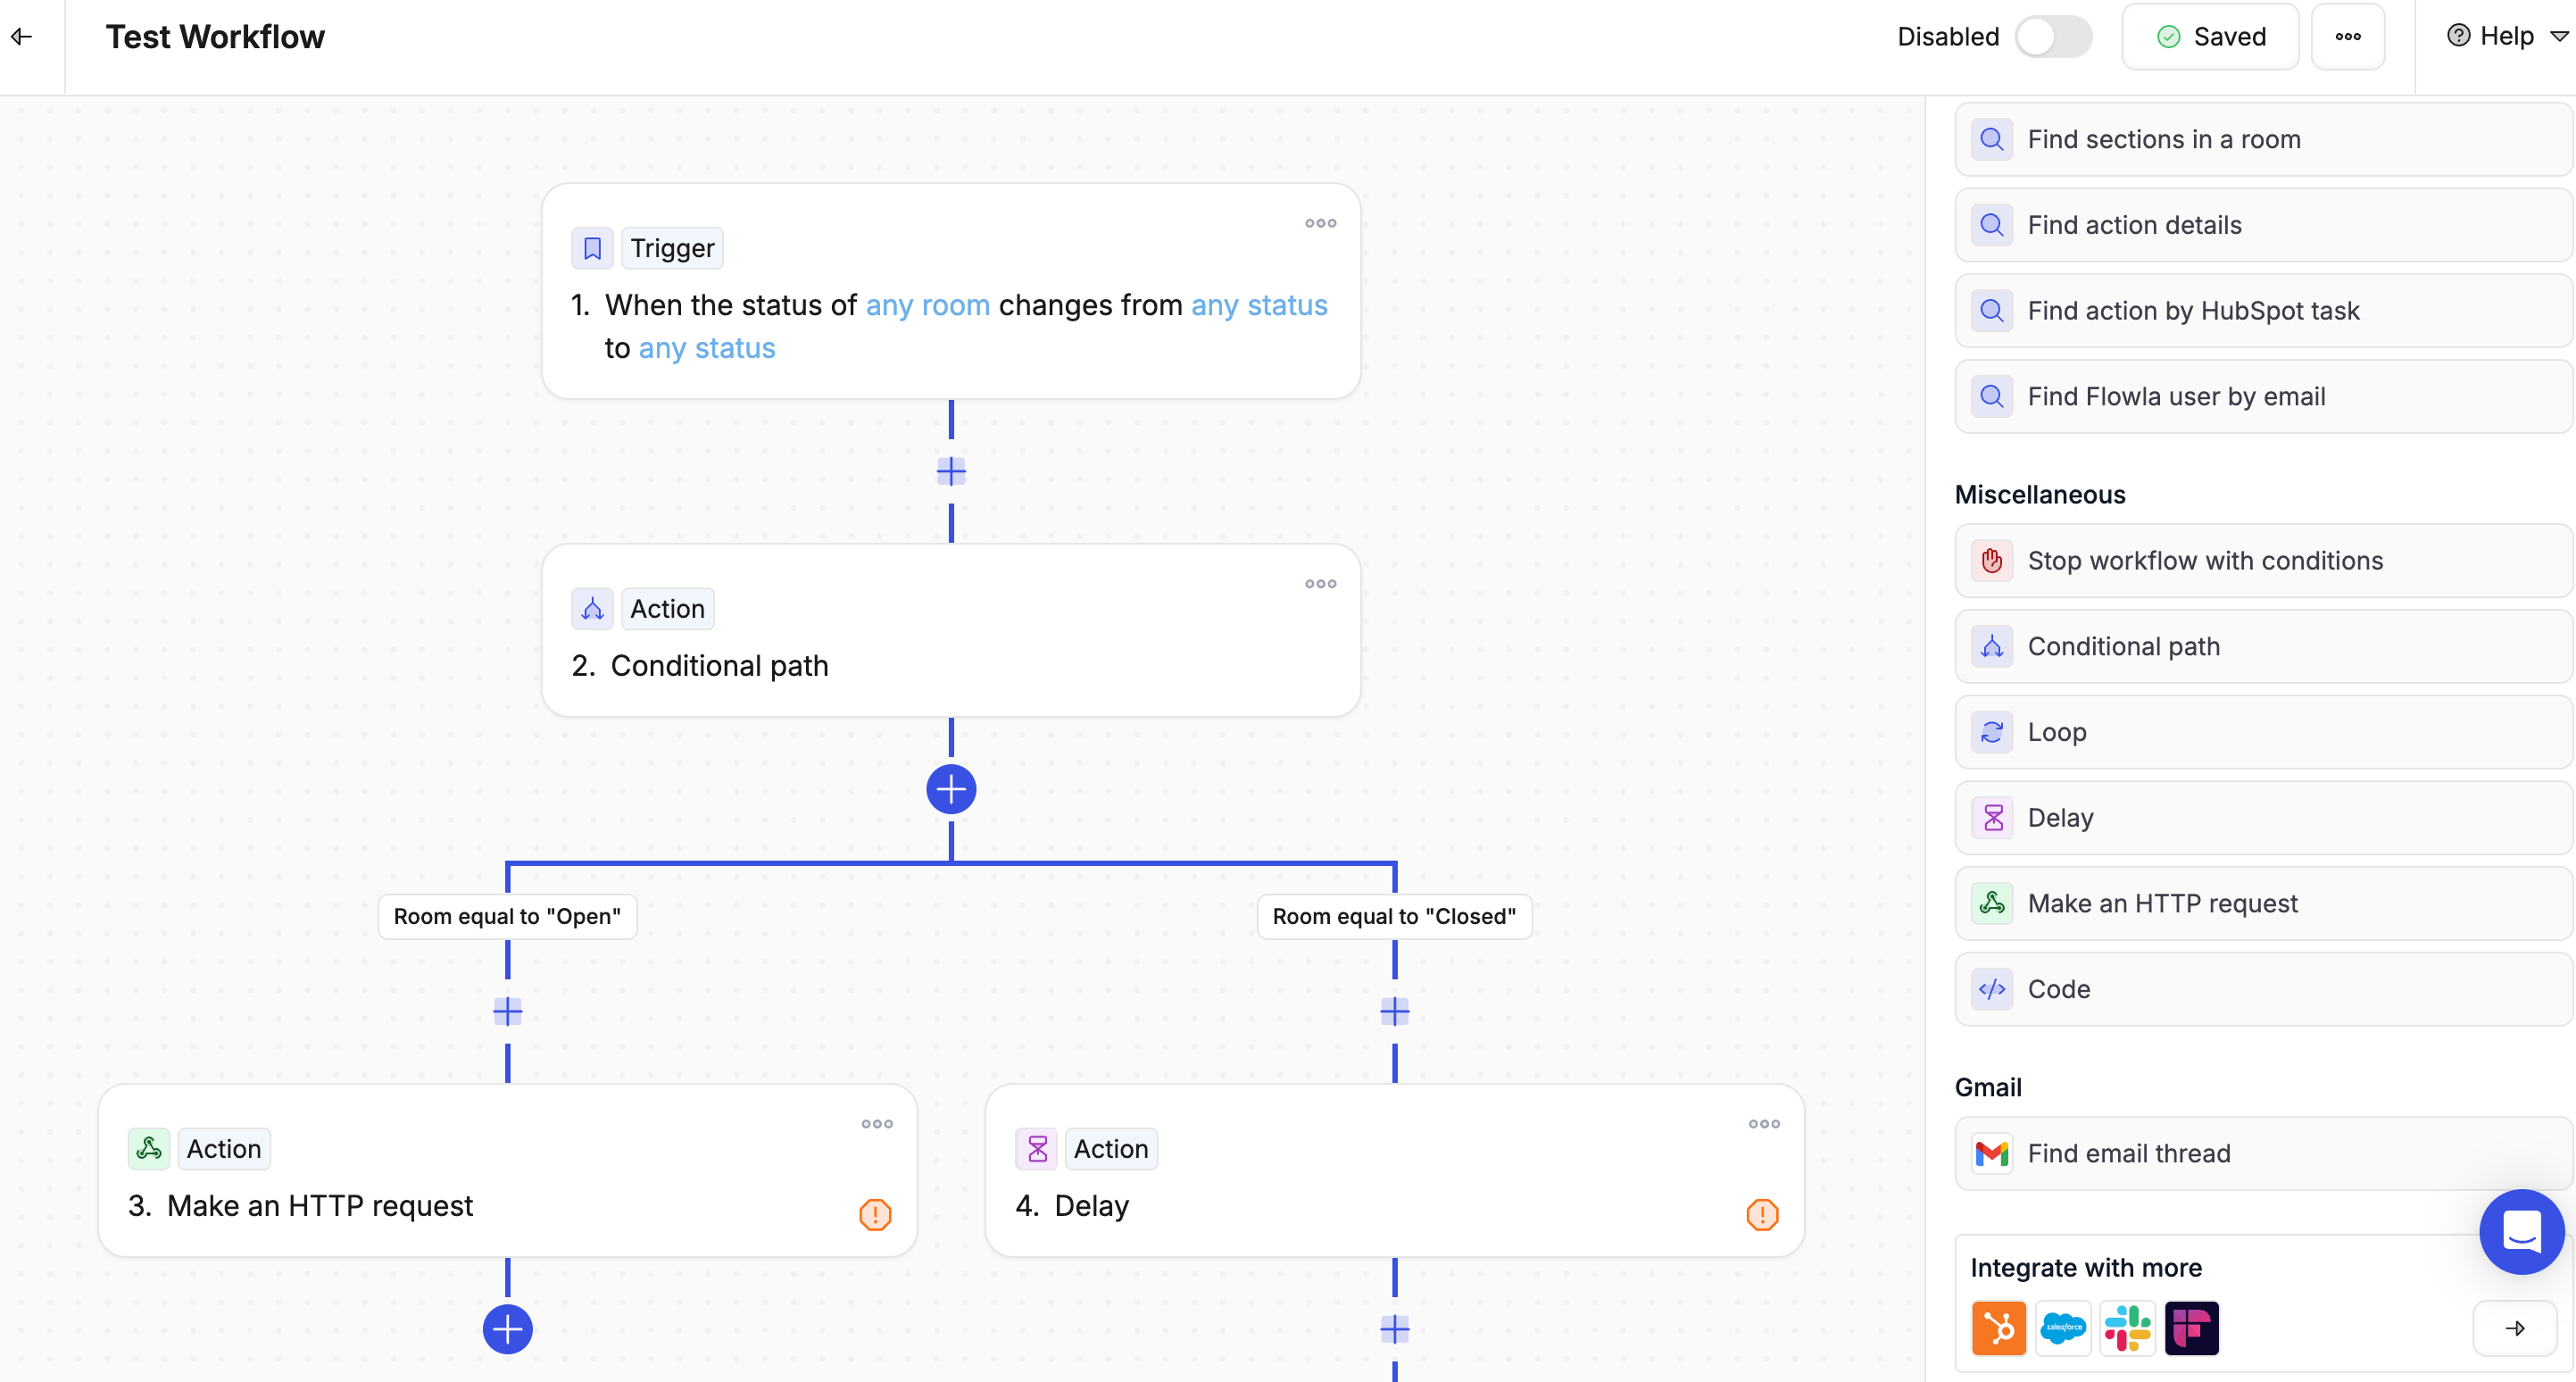
Task: Click the any room link in trigger
Action: pyautogui.click(x=927, y=305)
